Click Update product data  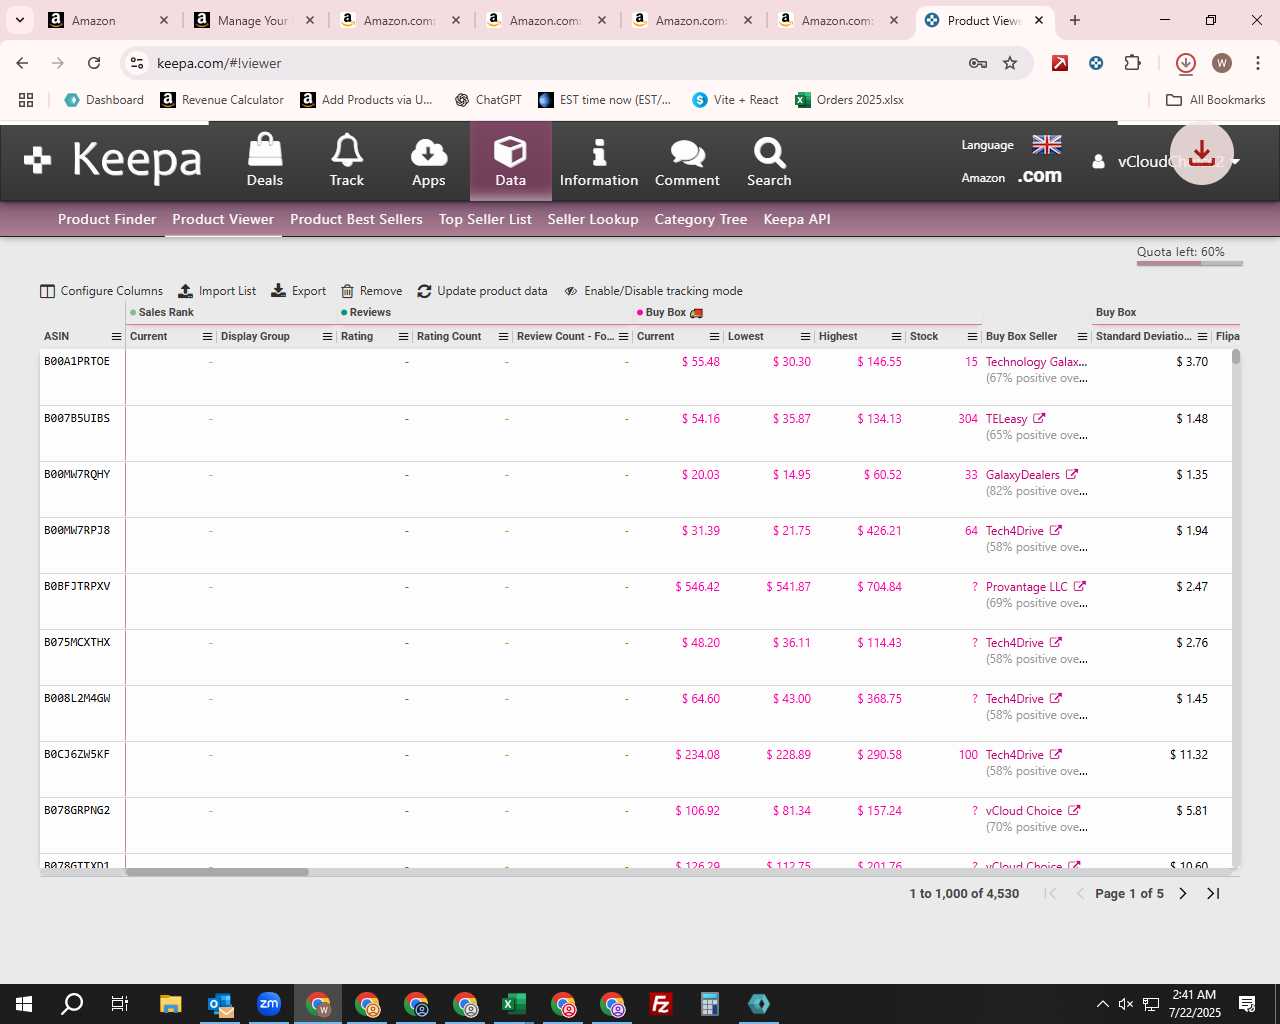click(x=482, y=291)
